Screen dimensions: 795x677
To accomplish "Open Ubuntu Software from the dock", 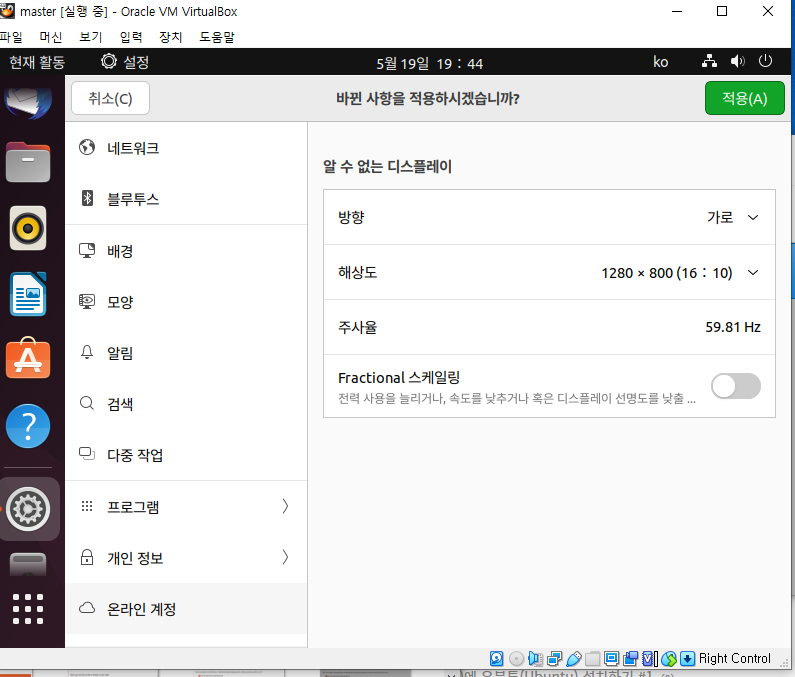I will (x=28, y=358).
